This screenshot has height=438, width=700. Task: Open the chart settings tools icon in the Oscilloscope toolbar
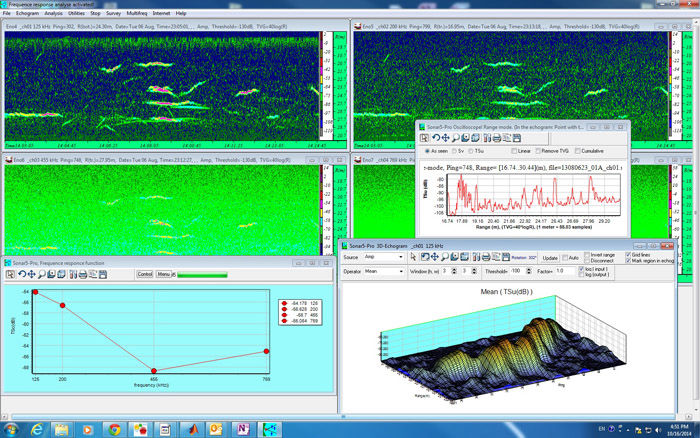click(487, 138)
